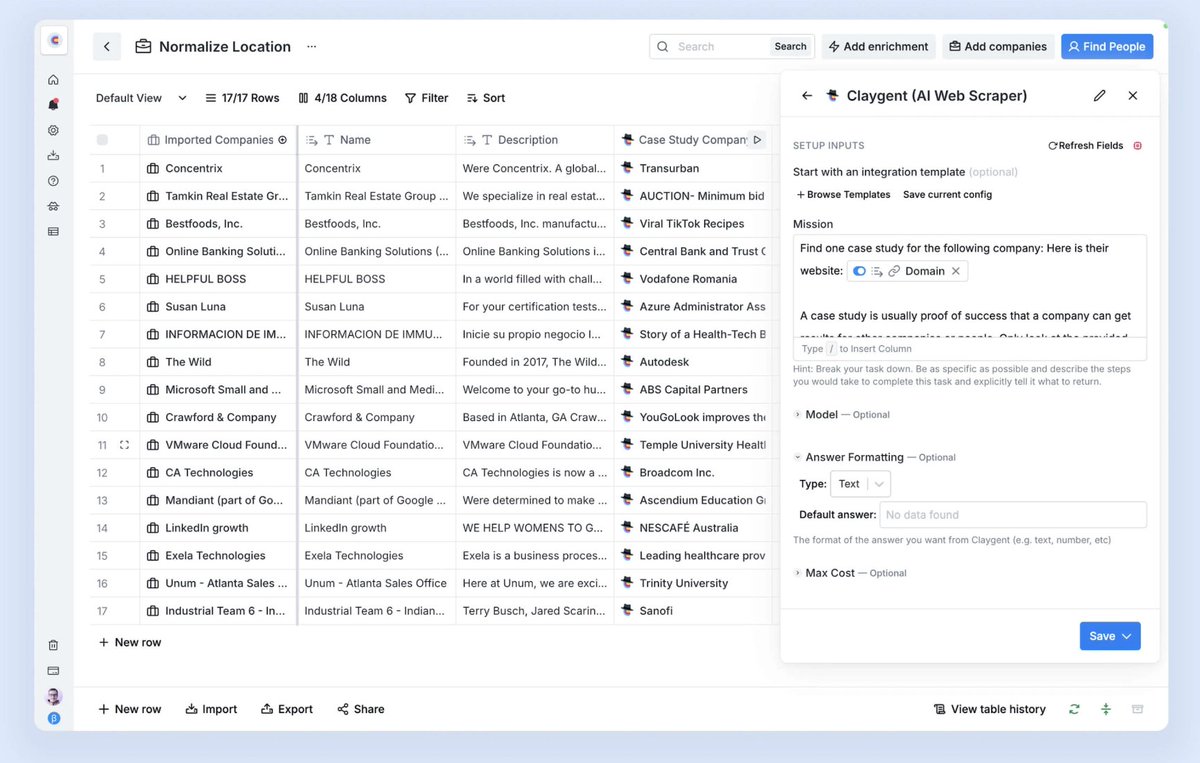Open the 17/17 Rows selector

242,98
